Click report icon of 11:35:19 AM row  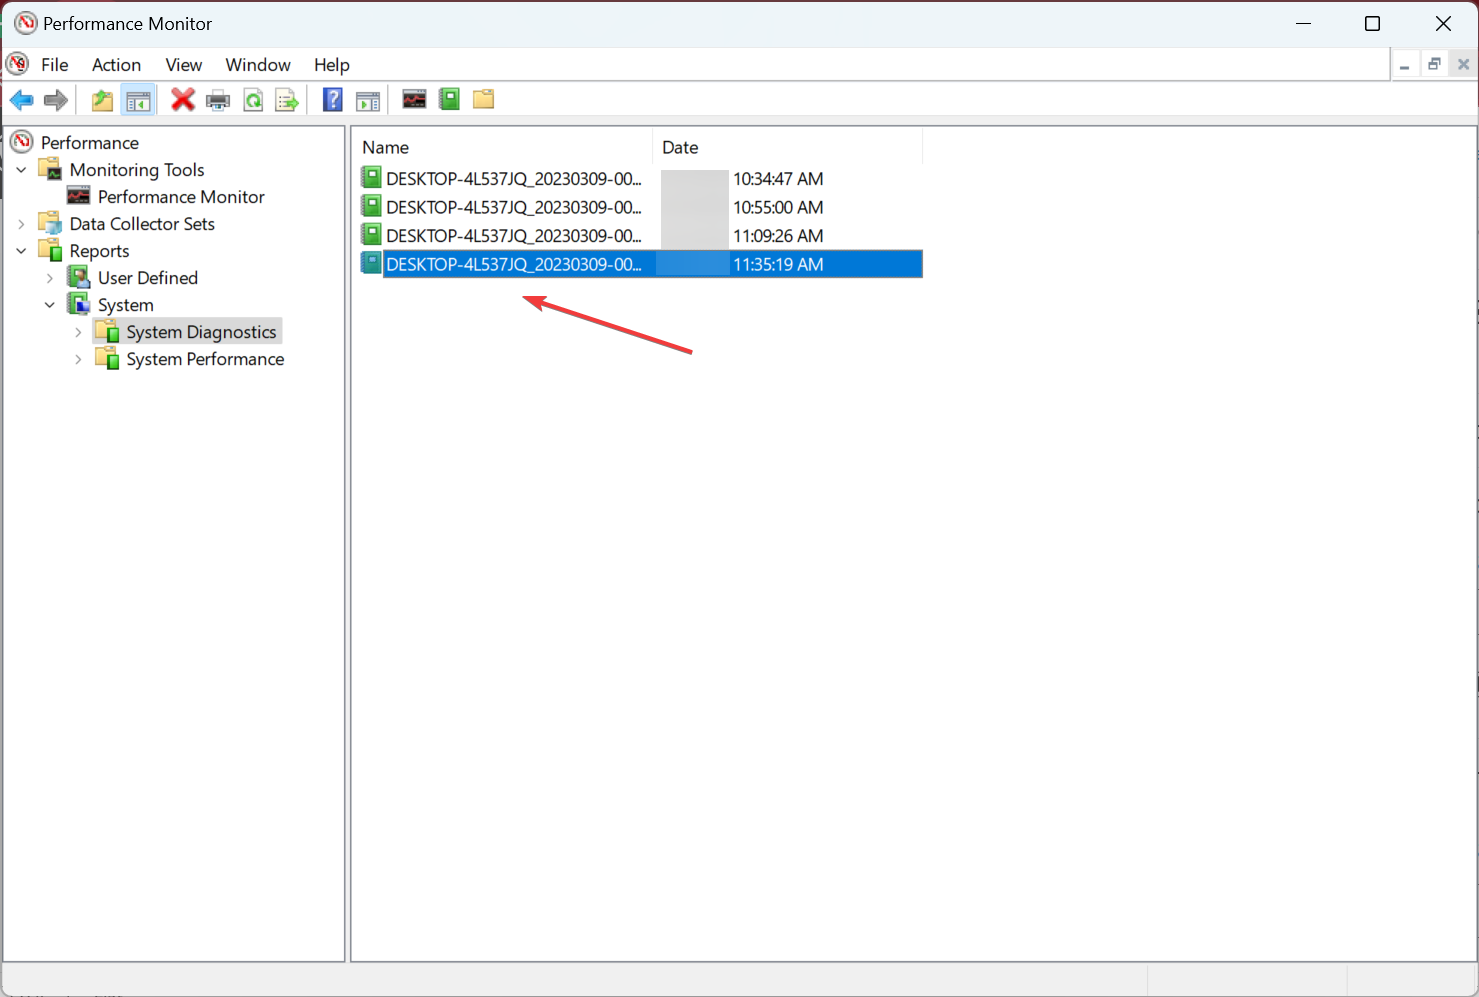tap(371, 263)
